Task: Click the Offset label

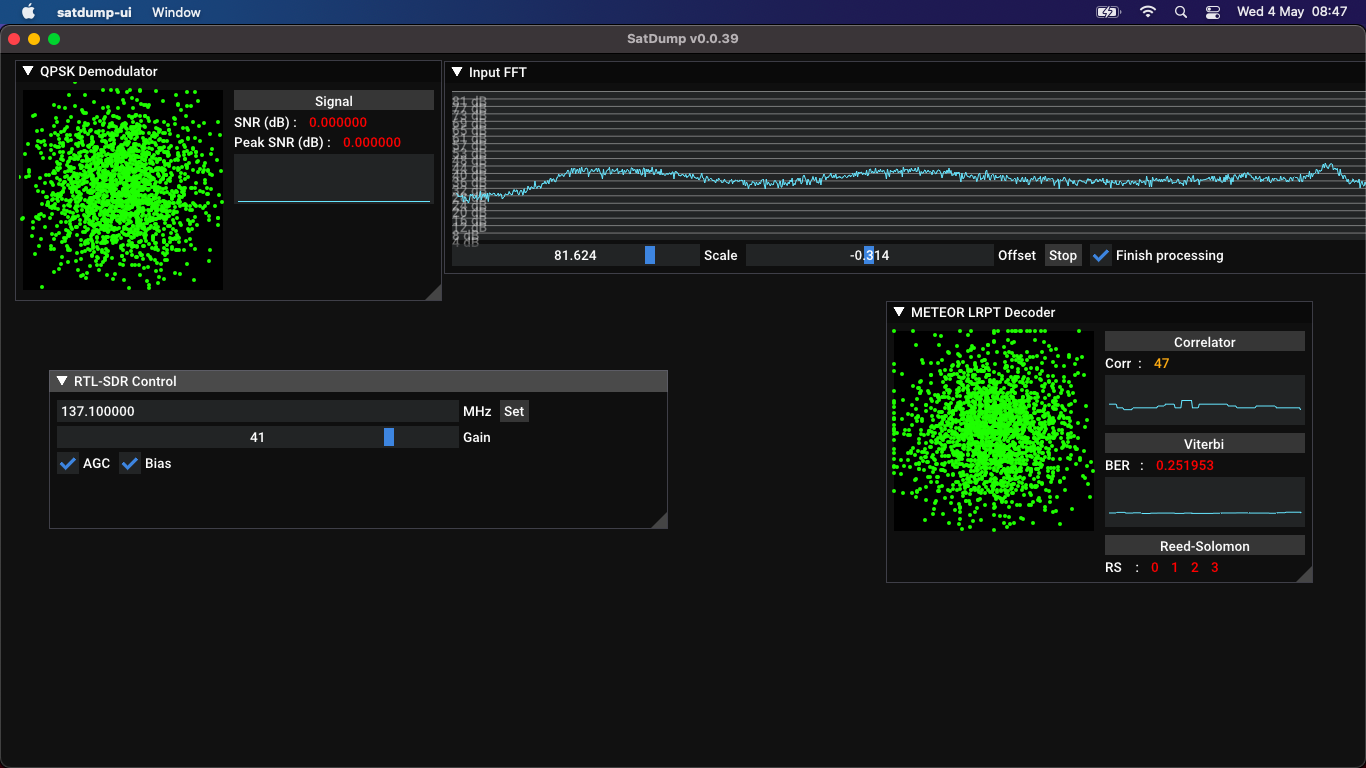Action: click(x=1017, y=255)
